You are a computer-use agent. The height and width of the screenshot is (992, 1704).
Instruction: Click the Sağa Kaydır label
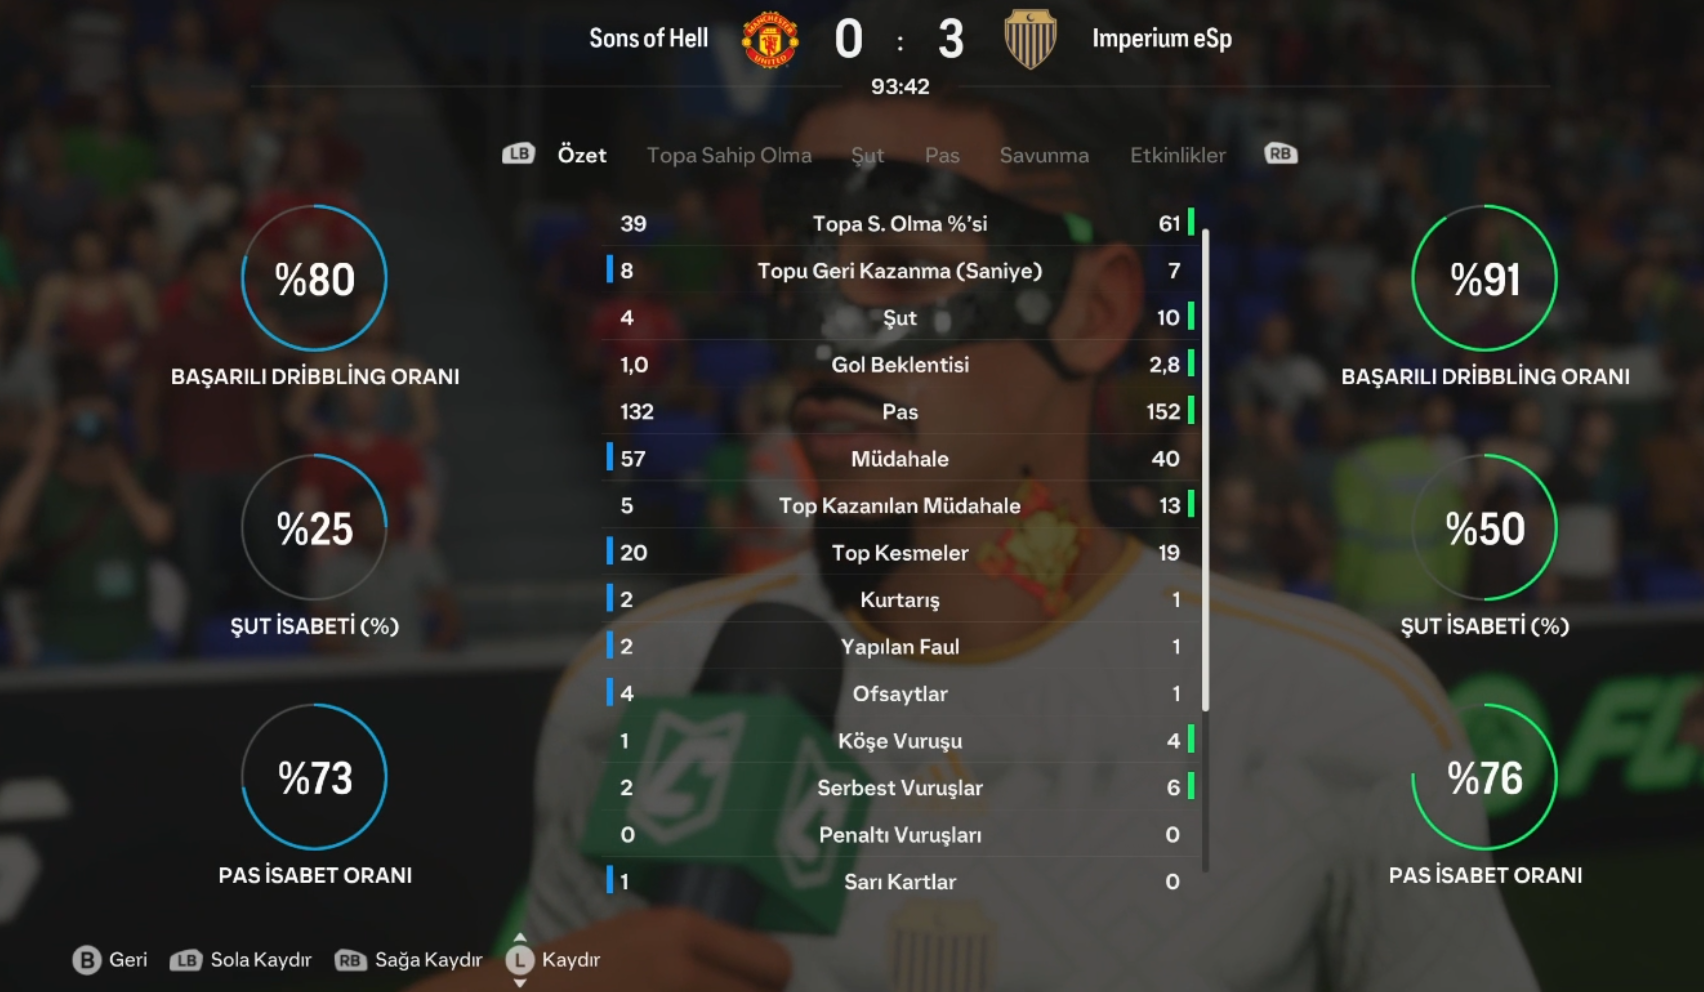(428, 960)
